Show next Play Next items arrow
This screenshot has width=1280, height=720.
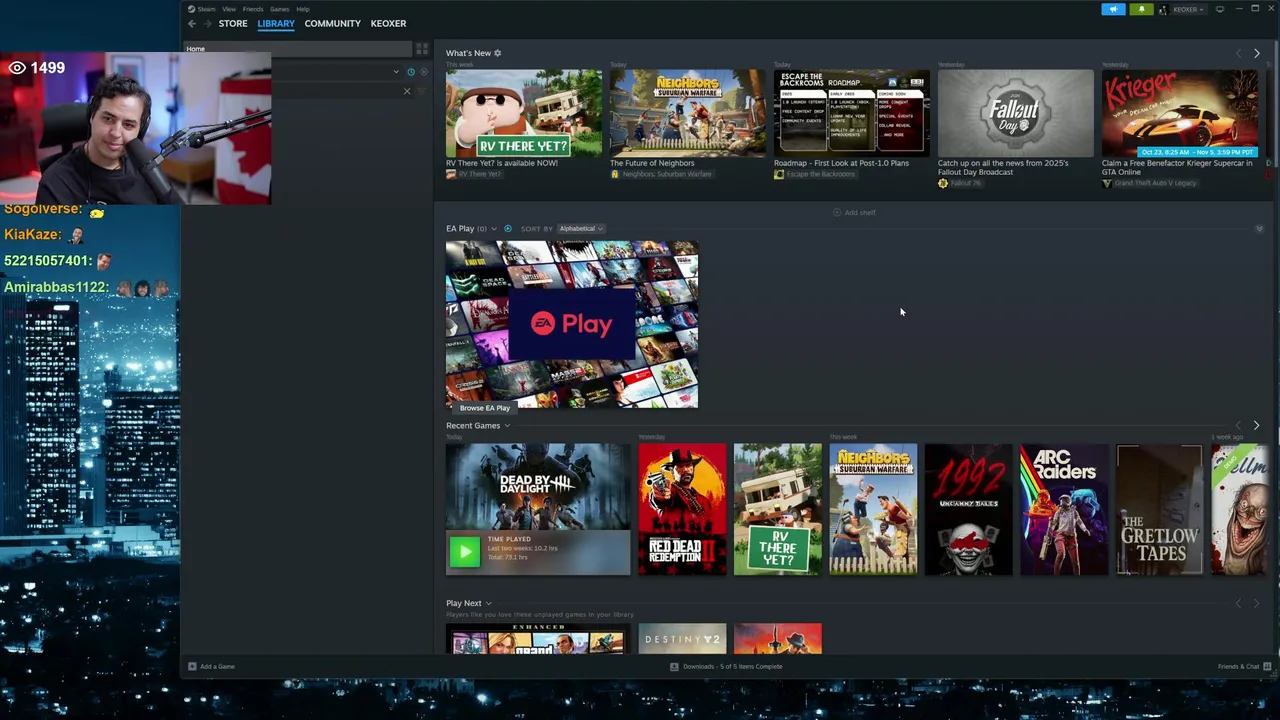(x=1256, y=603)
